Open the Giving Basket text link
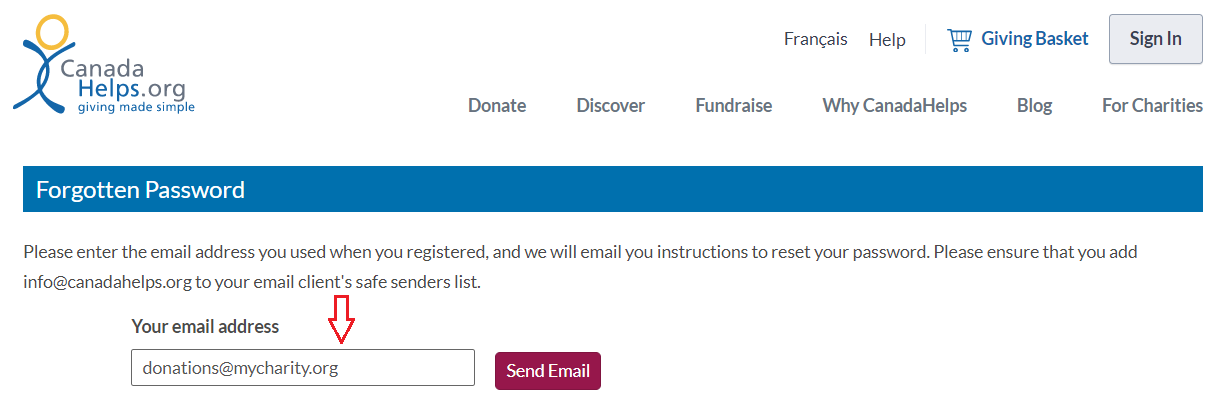The width and height of the screenshot is (1227, 404). pyautogui.click(x=1034, y=39)
